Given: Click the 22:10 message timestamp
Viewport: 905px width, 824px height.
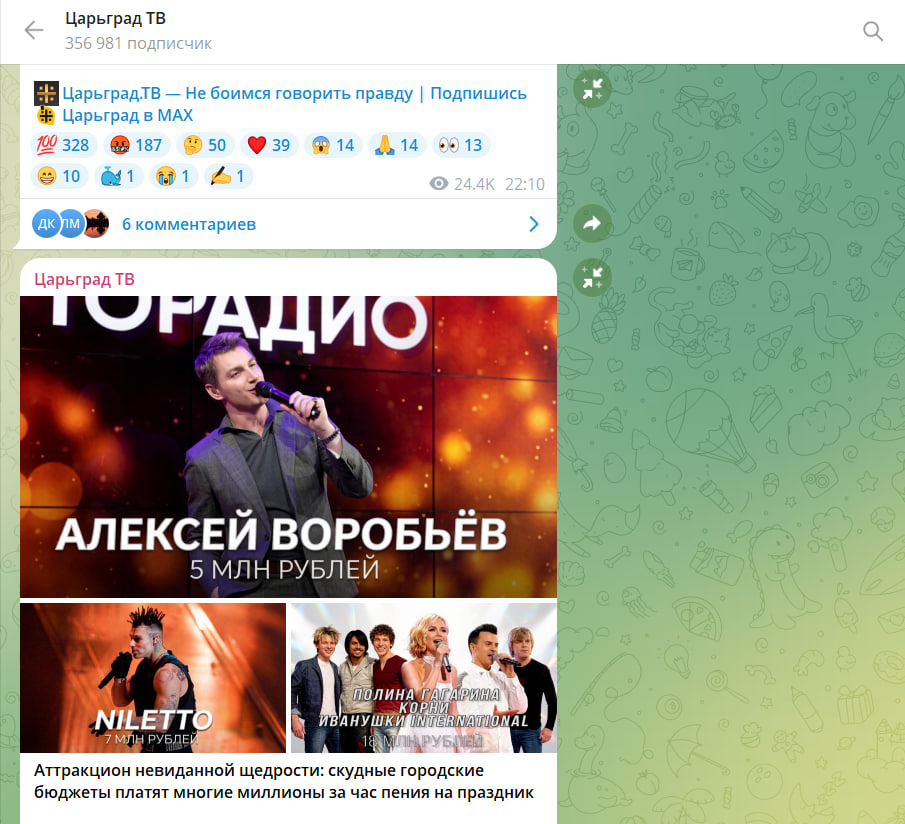Looking at the screenshot, I should pos(525,184).
